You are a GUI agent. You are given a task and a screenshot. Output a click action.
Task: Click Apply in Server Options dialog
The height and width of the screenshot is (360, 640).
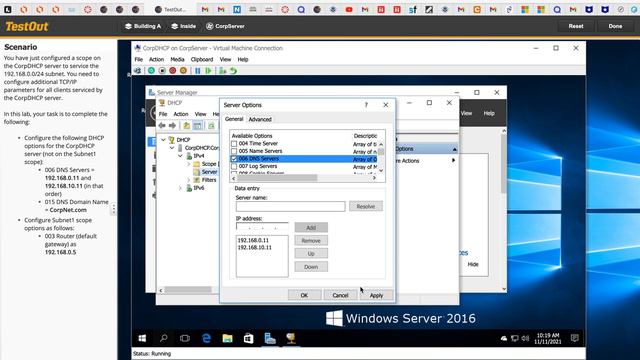(376, 295)
